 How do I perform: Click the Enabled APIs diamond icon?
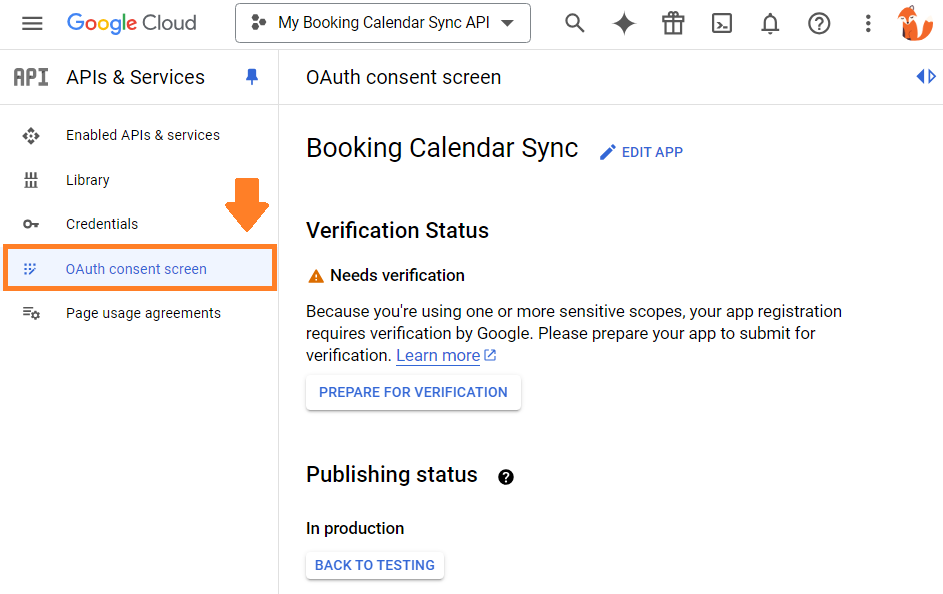tap(31, 136)
